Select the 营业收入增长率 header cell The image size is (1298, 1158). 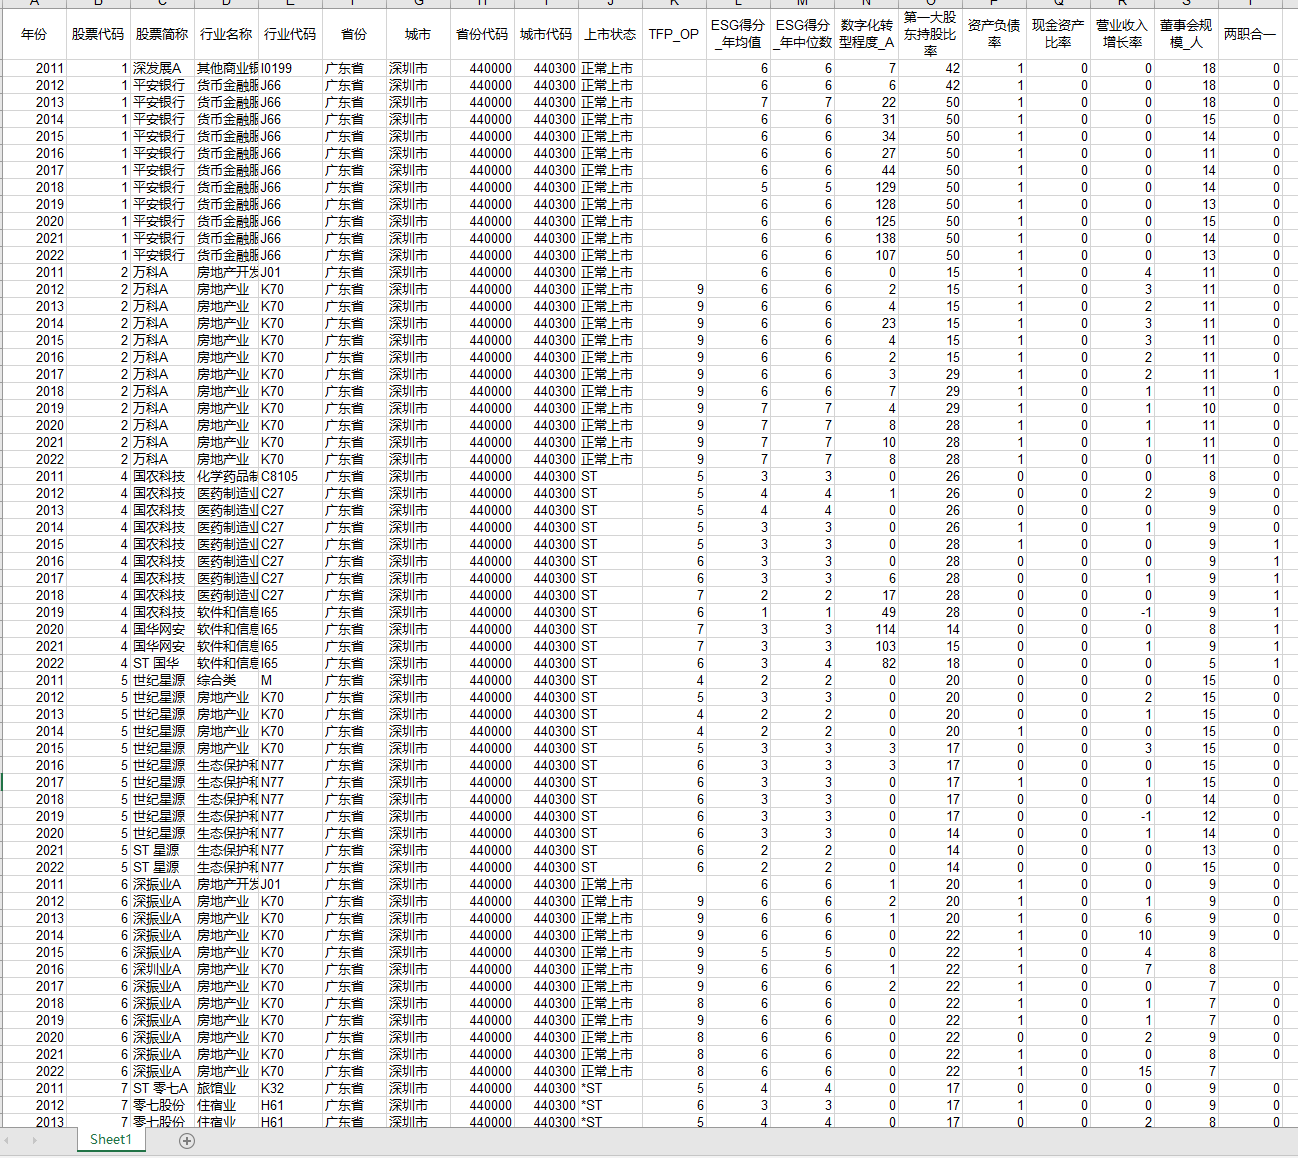pos(1122,34)
